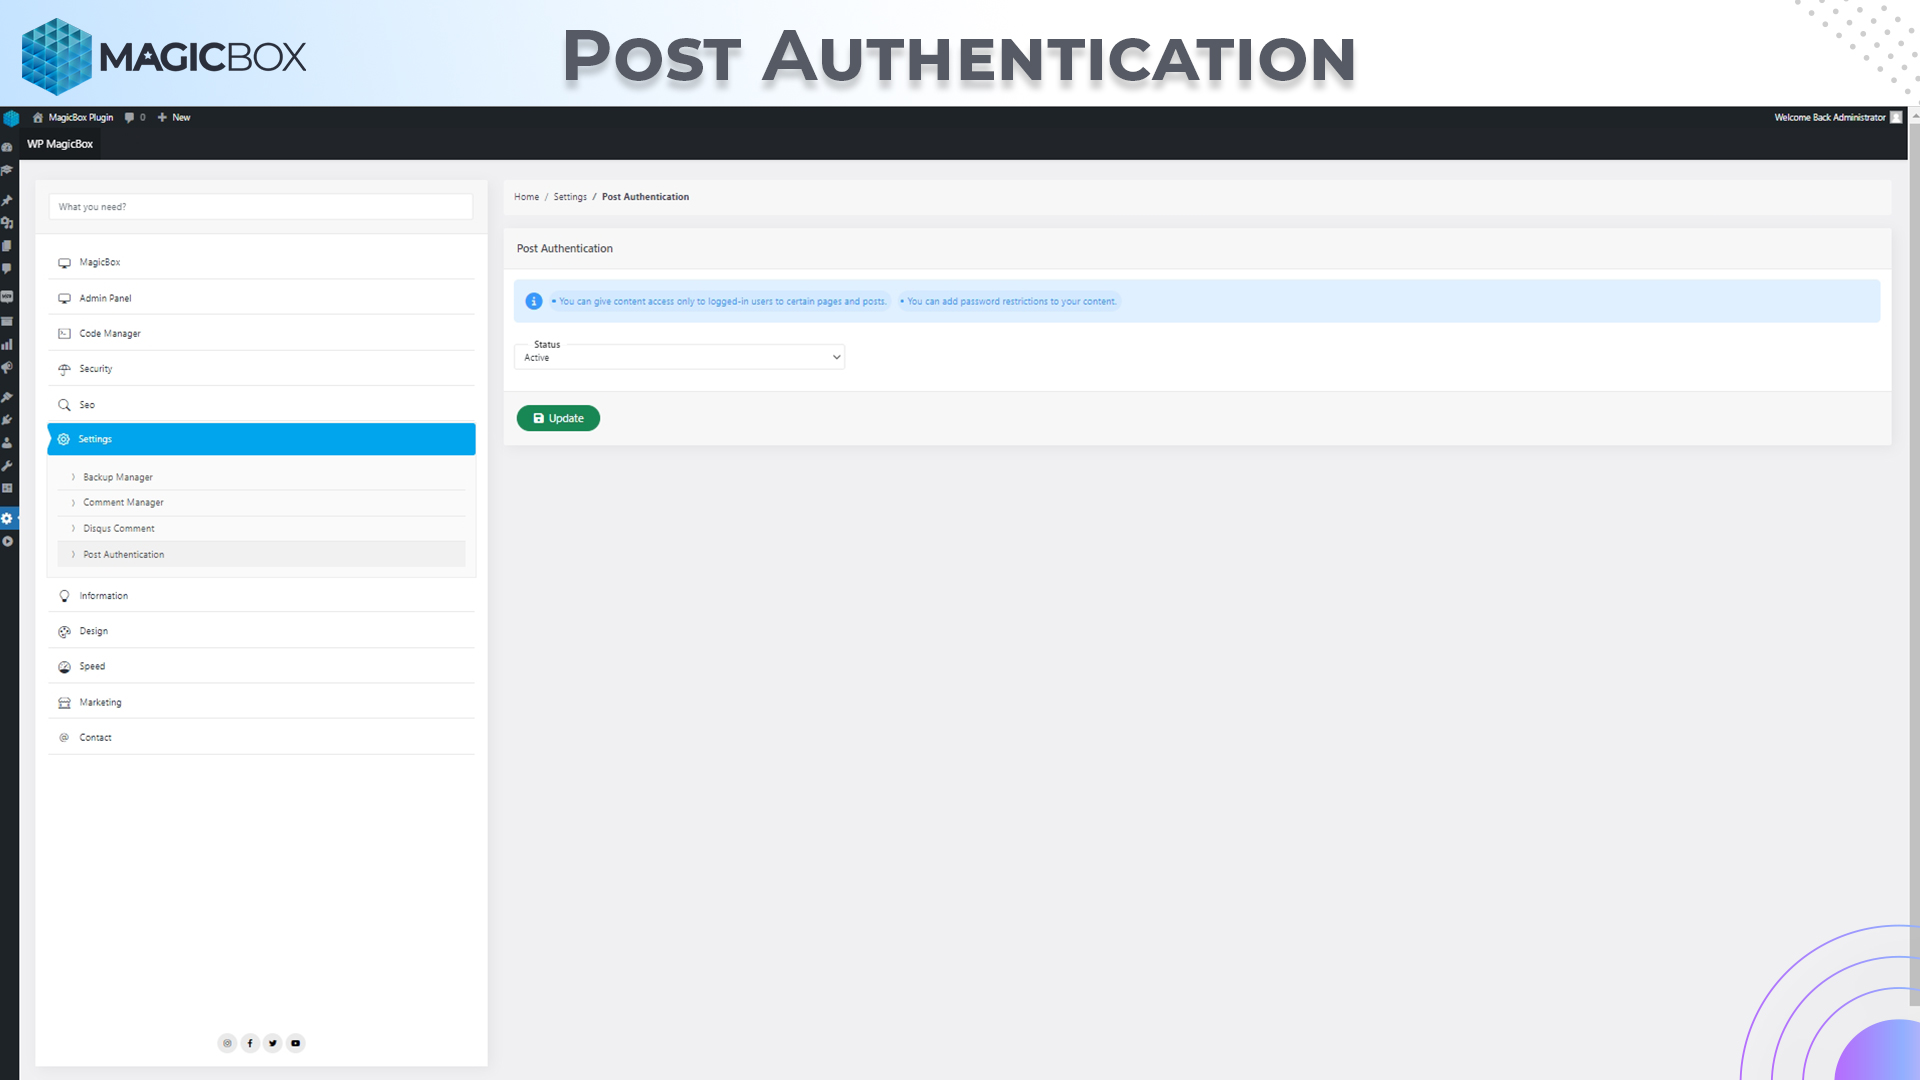
Task: Open the Security menu item
Action: click(x=261, y=369)
